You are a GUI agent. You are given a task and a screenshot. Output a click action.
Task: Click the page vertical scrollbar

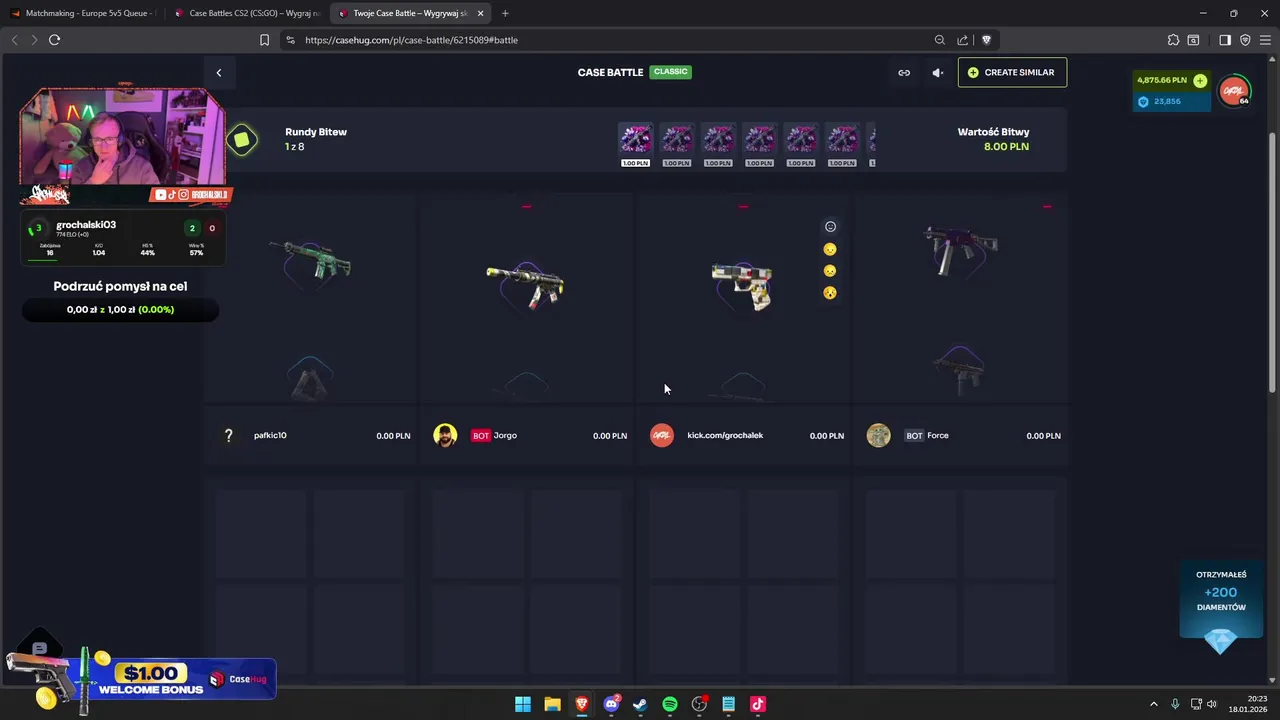pos(1273,260)
